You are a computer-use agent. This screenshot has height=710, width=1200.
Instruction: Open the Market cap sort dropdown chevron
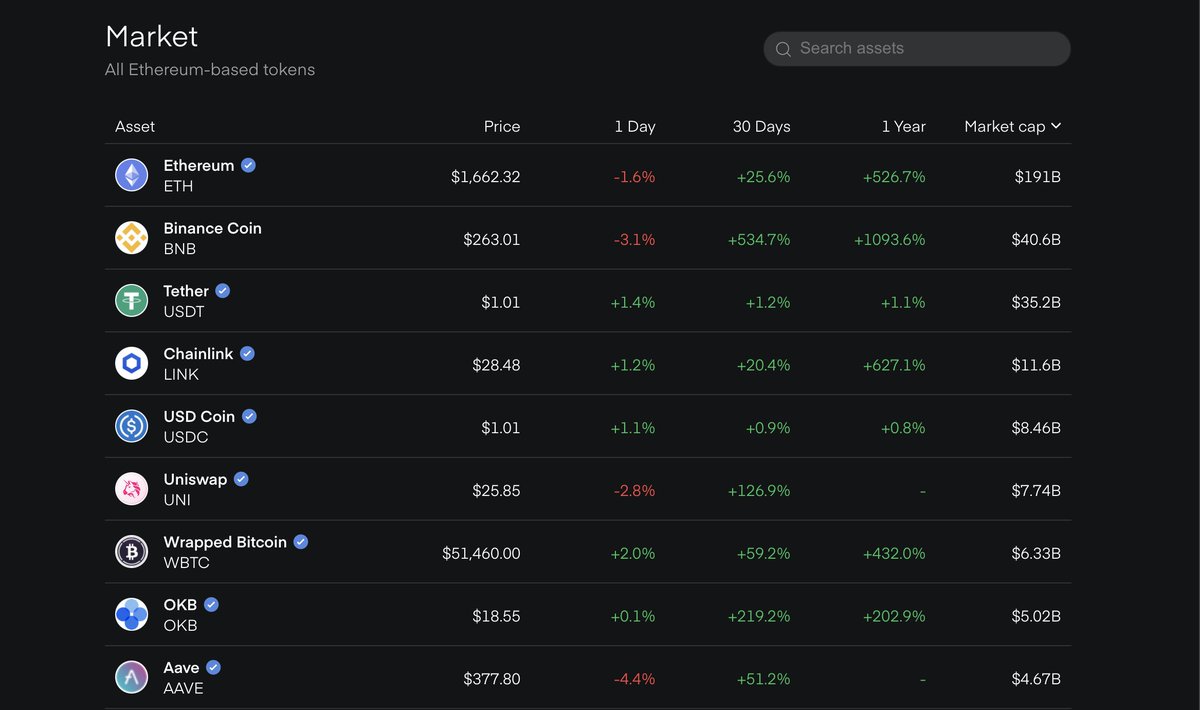pyautogui.click(x=1056, y=126)
